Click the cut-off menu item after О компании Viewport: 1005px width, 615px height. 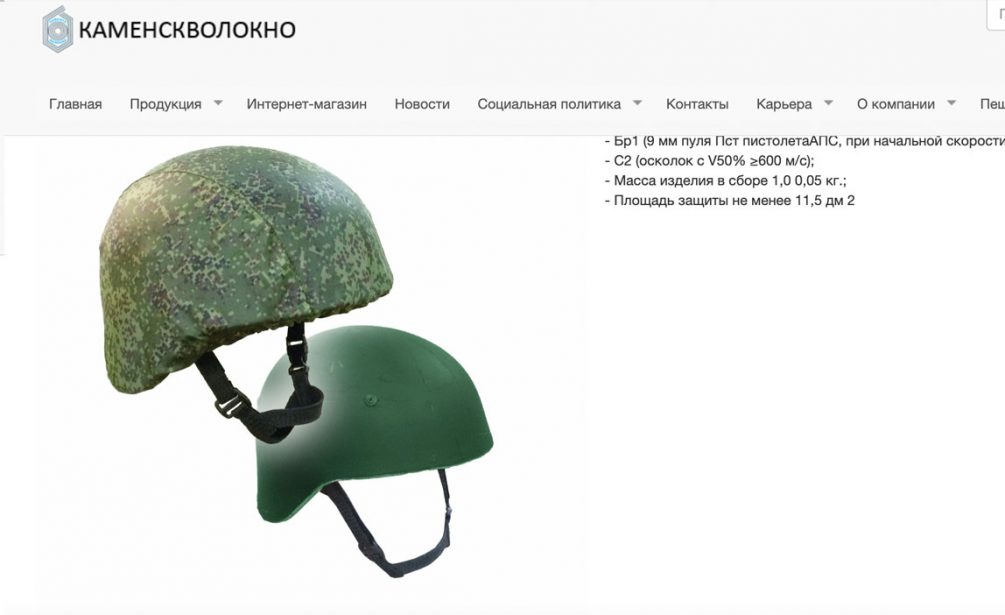(992, 104)
